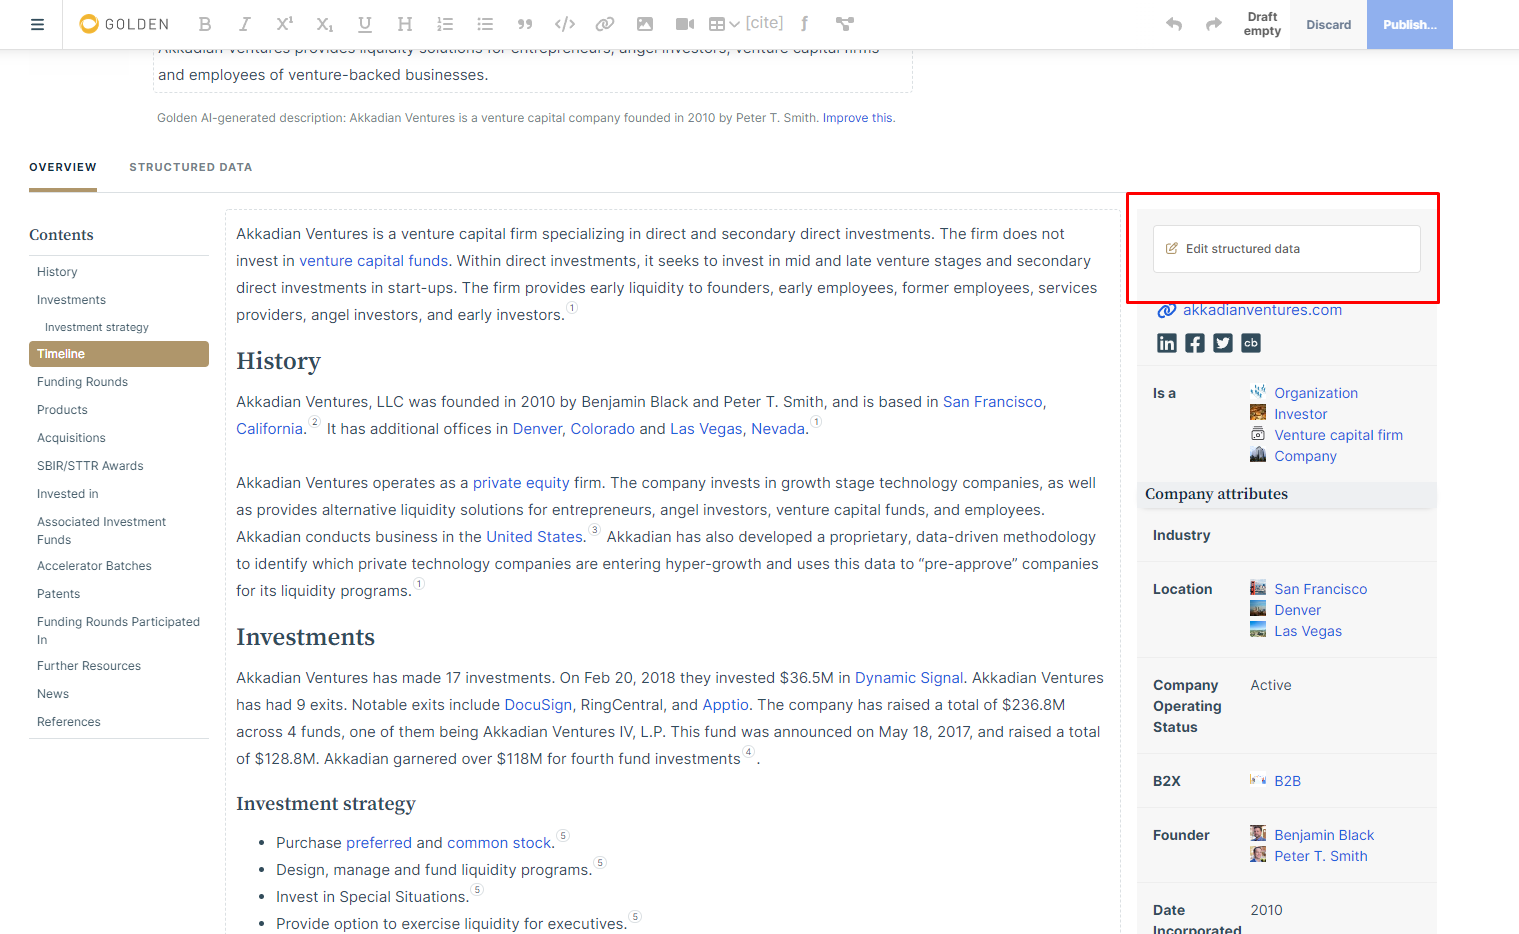
Task: Jump to News section
Action: tap(53, 694)
